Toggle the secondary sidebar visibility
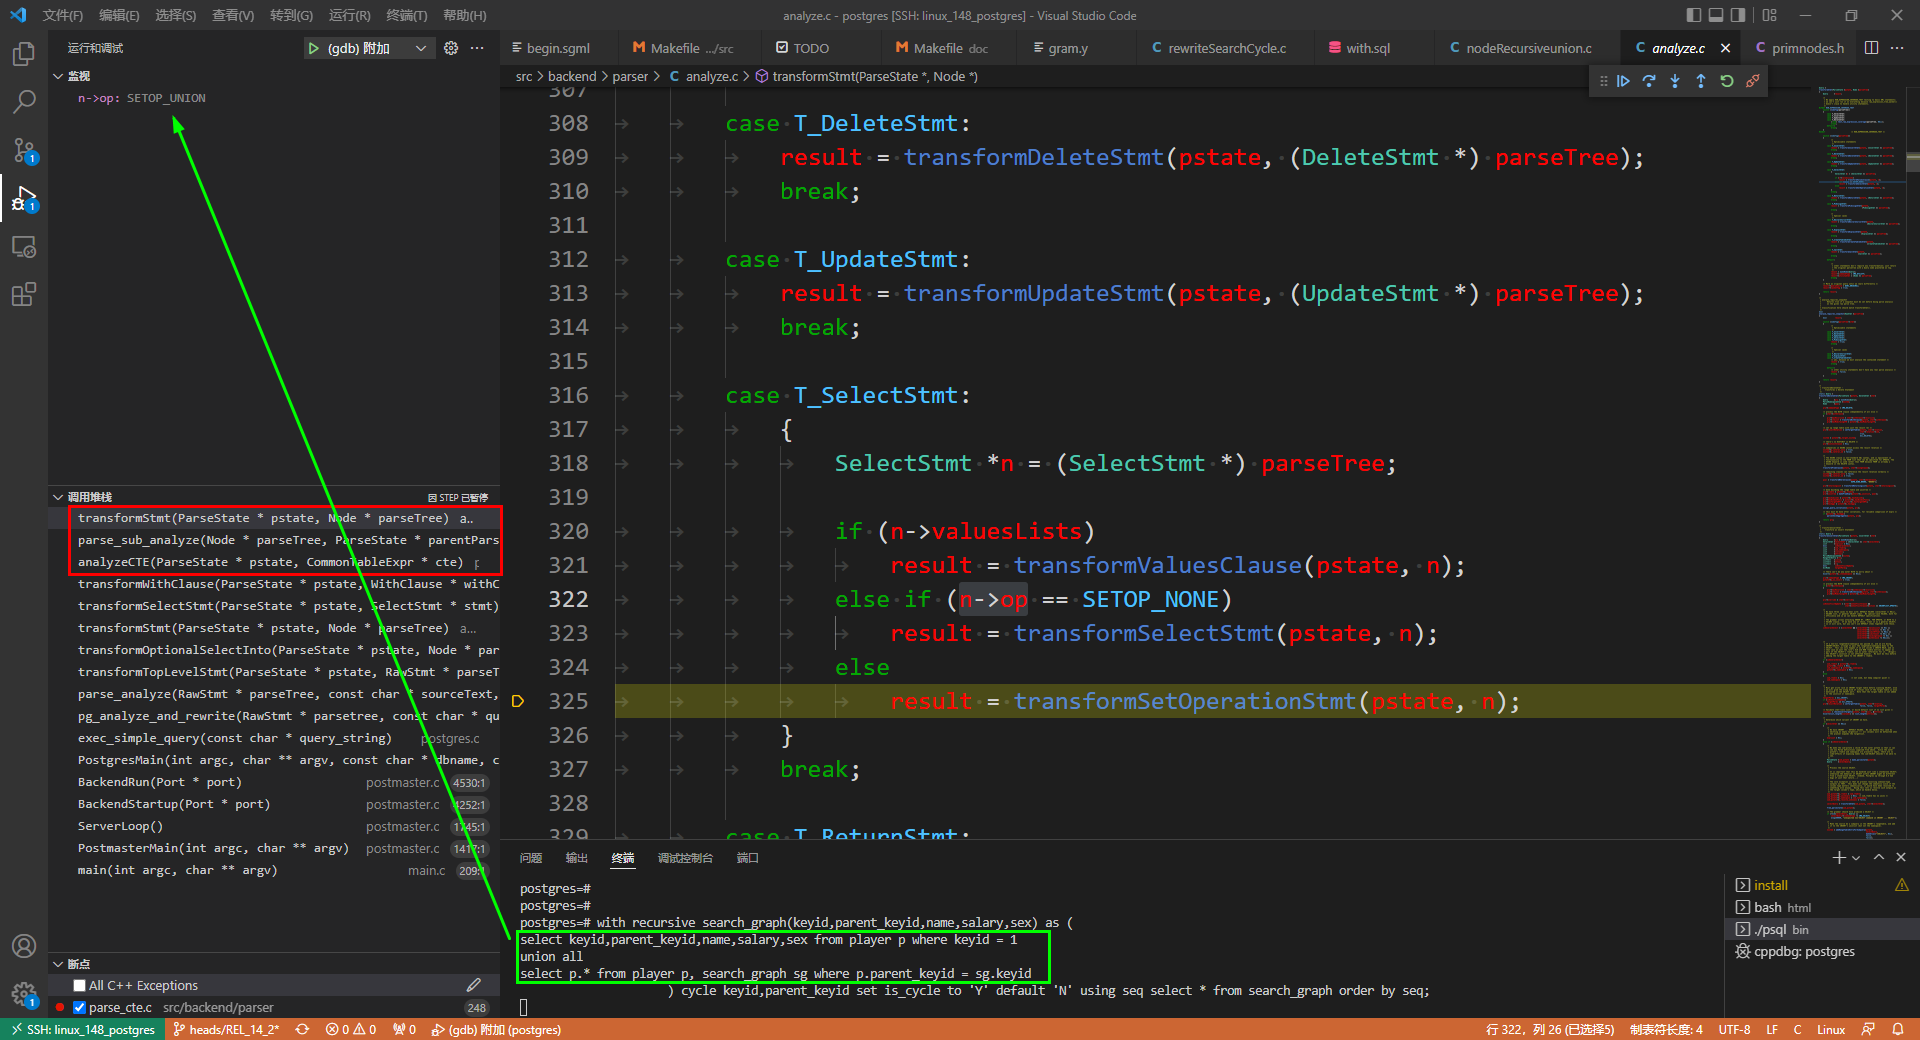Screen dimensions: 1920x1040 click(1738, 15)
